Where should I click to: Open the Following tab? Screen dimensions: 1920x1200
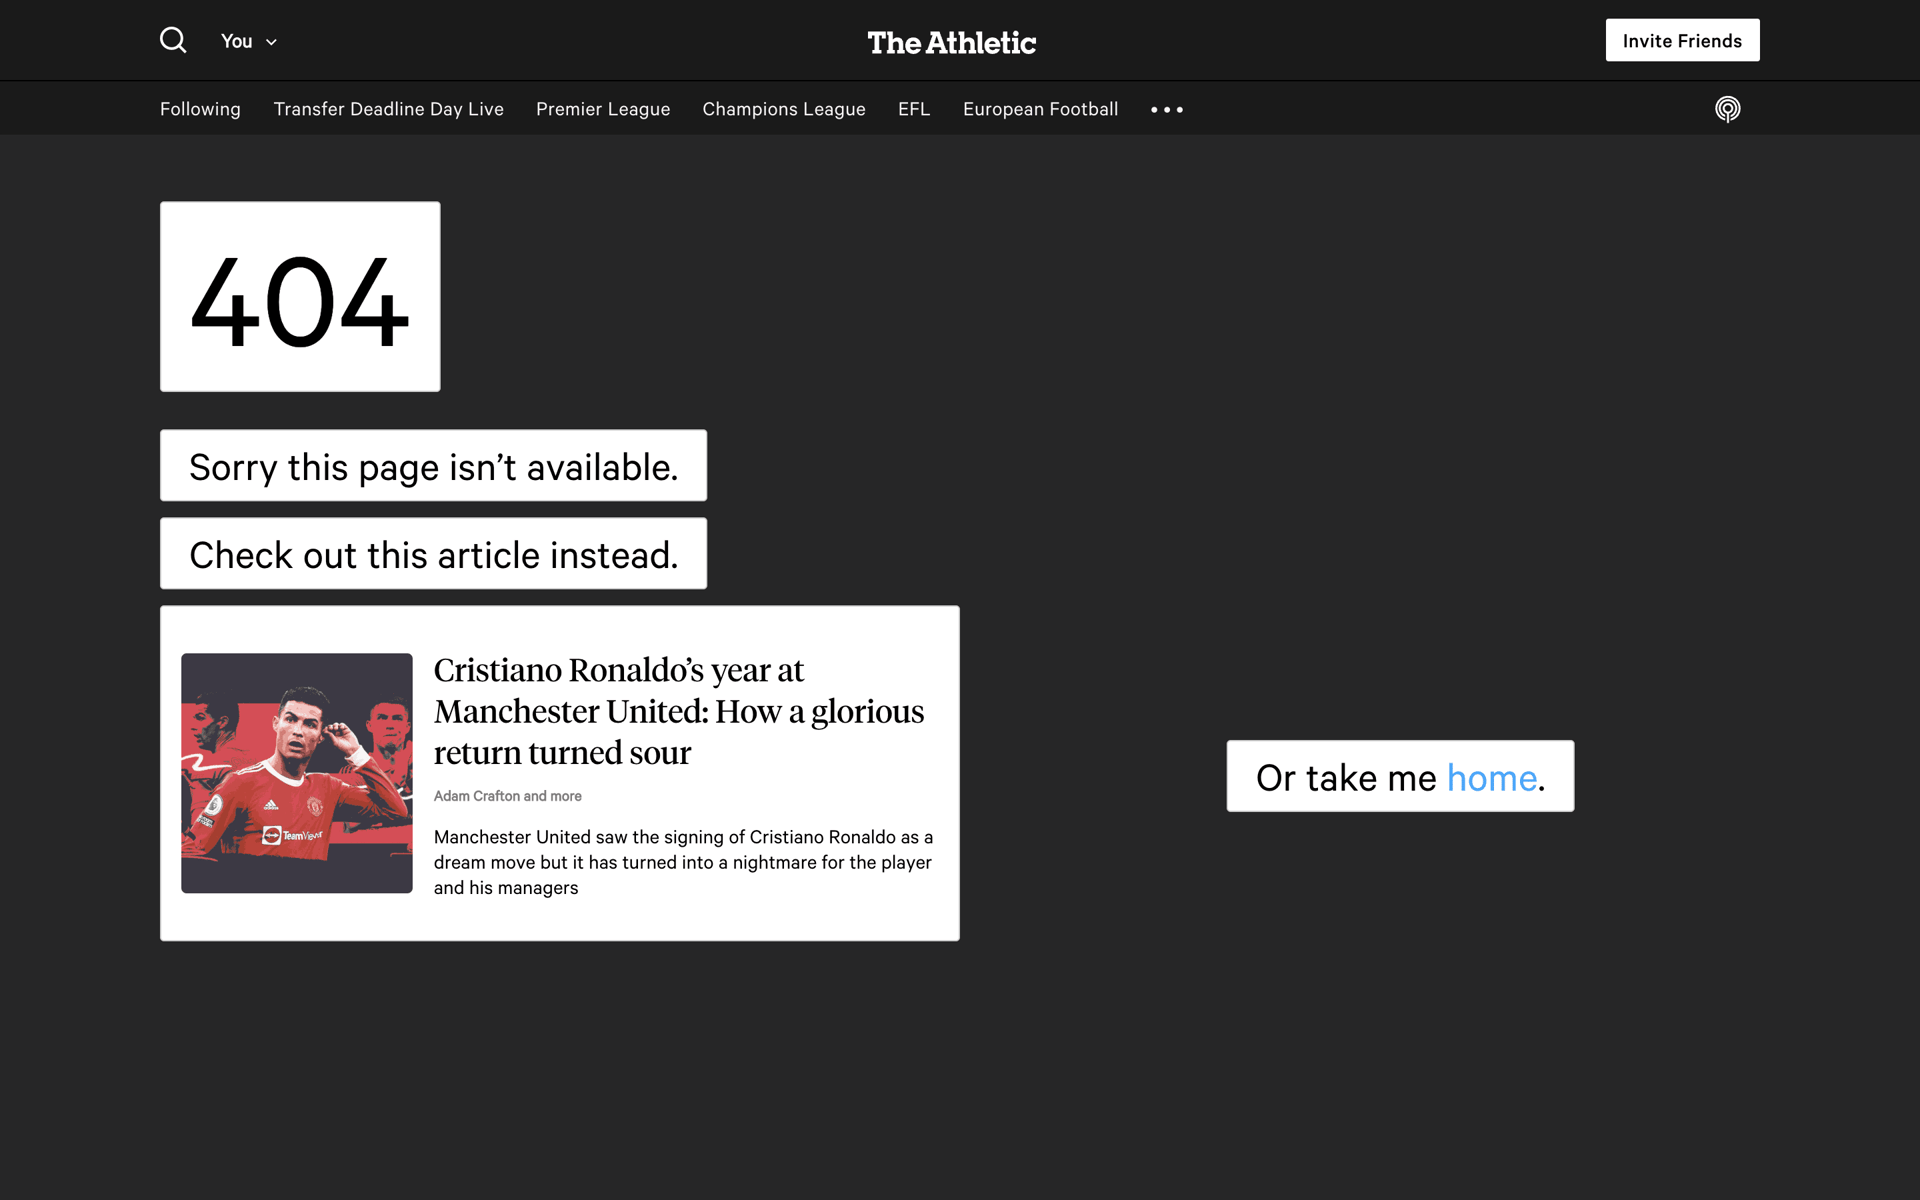[200, 109]
